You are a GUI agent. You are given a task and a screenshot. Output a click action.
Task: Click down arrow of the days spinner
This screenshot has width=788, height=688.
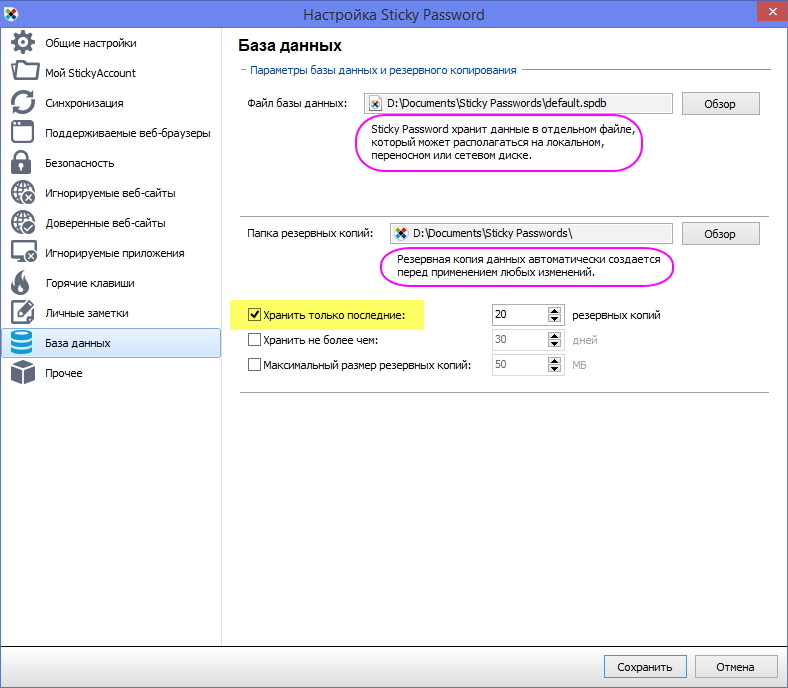[x=554, y=344]
